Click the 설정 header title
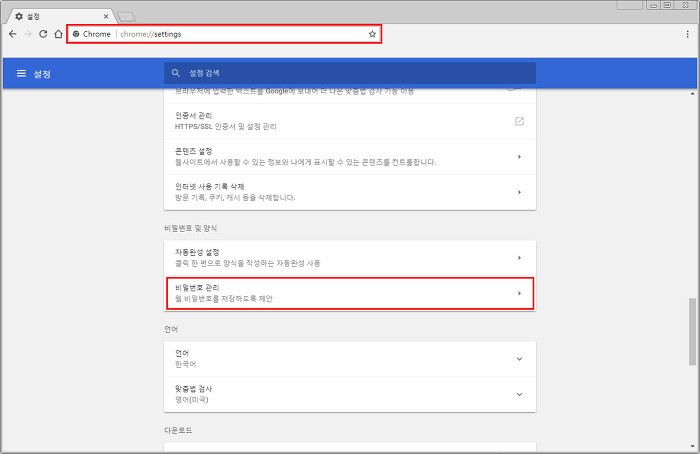The height and width of the screenshot is (454, 700). click(42, 74)
